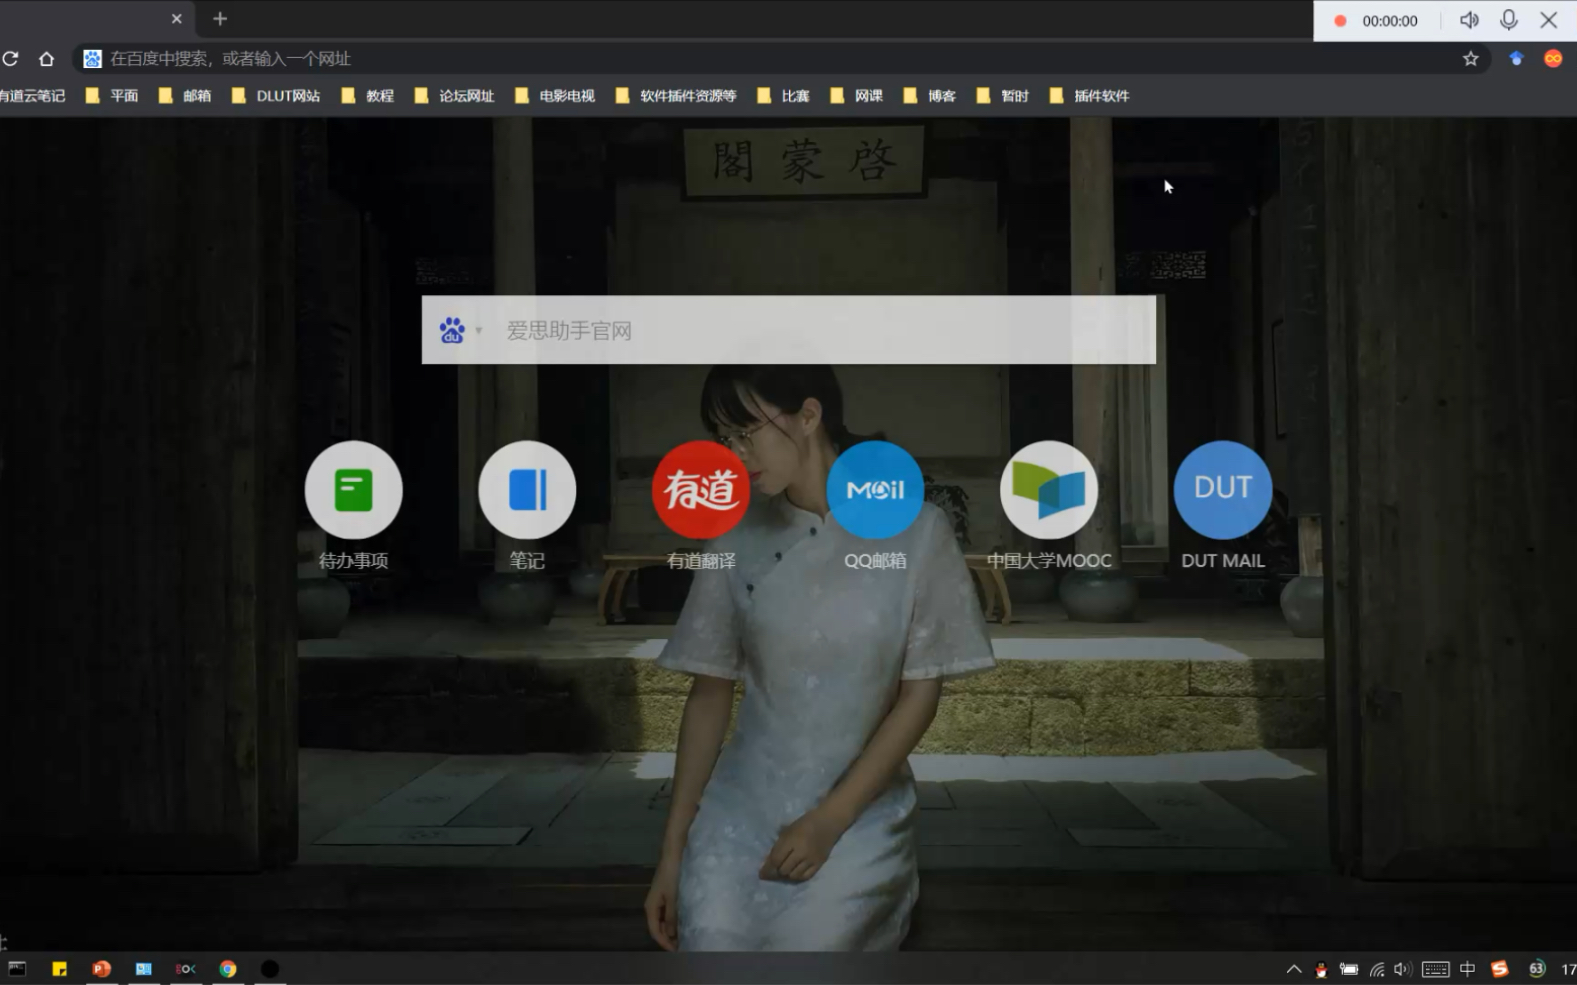
Task: Open the tray volume control
Action: pyautogui.click(x=1402, y=969)
